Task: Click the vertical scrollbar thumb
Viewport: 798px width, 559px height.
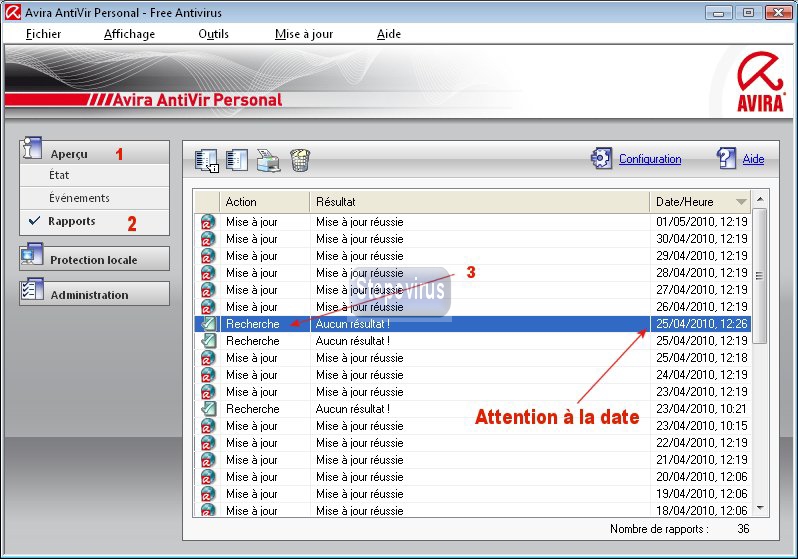Action: pyautogui.click(x=760, y=275)
